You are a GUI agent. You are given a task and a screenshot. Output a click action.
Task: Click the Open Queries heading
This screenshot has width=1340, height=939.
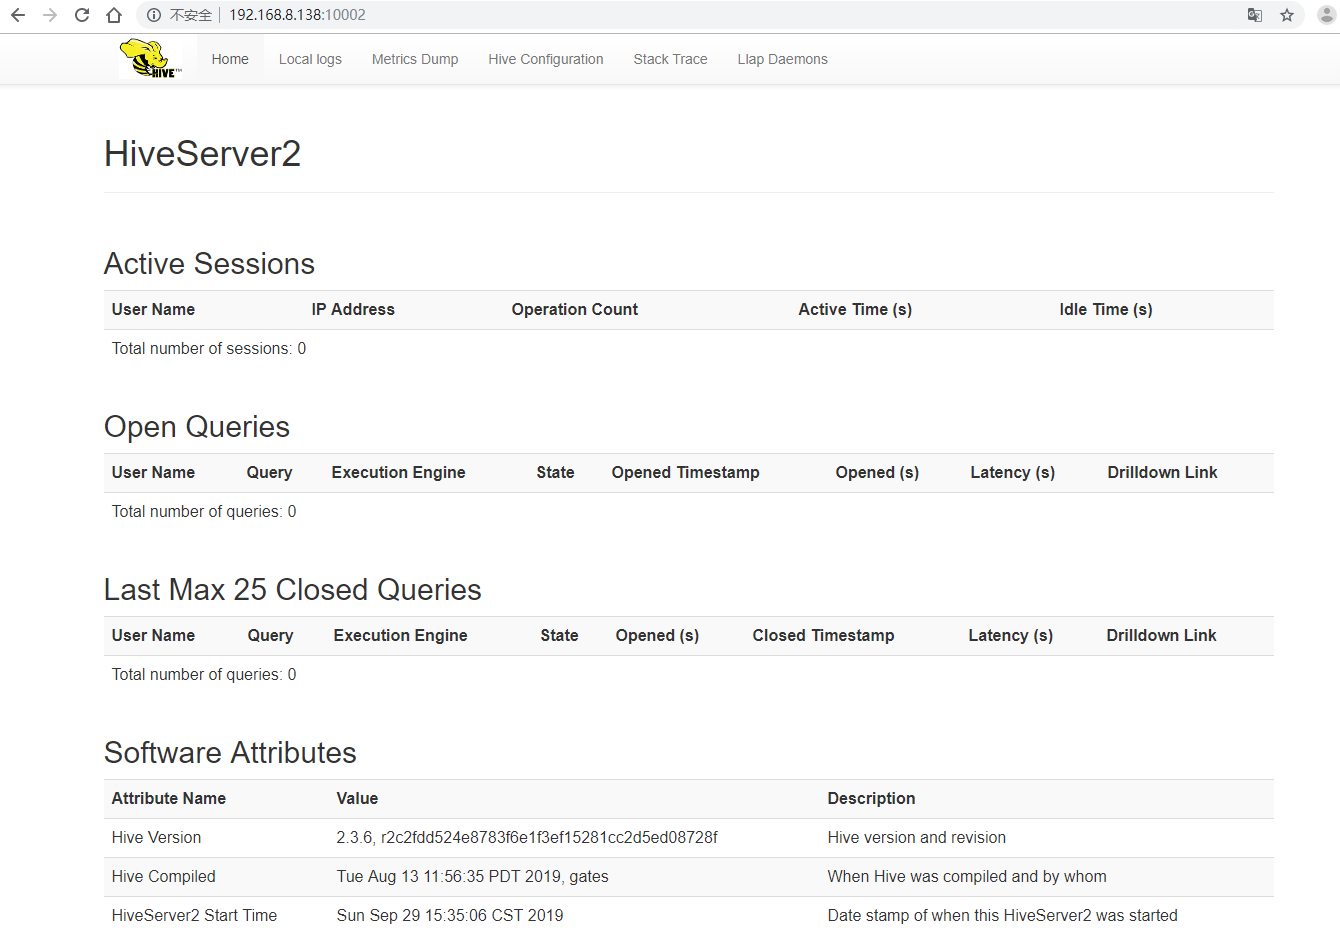point(197,427)
